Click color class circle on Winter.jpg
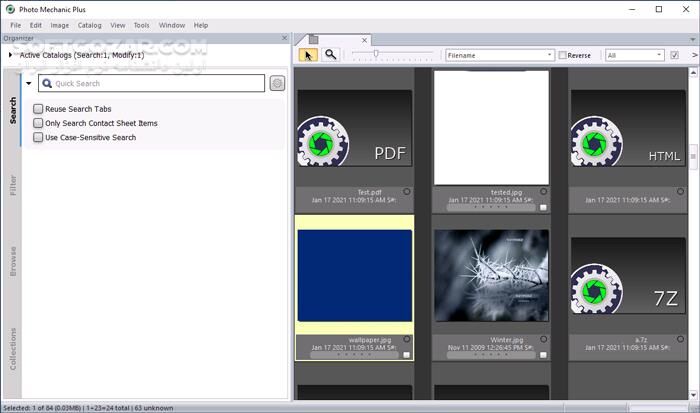 click(543, 339)
